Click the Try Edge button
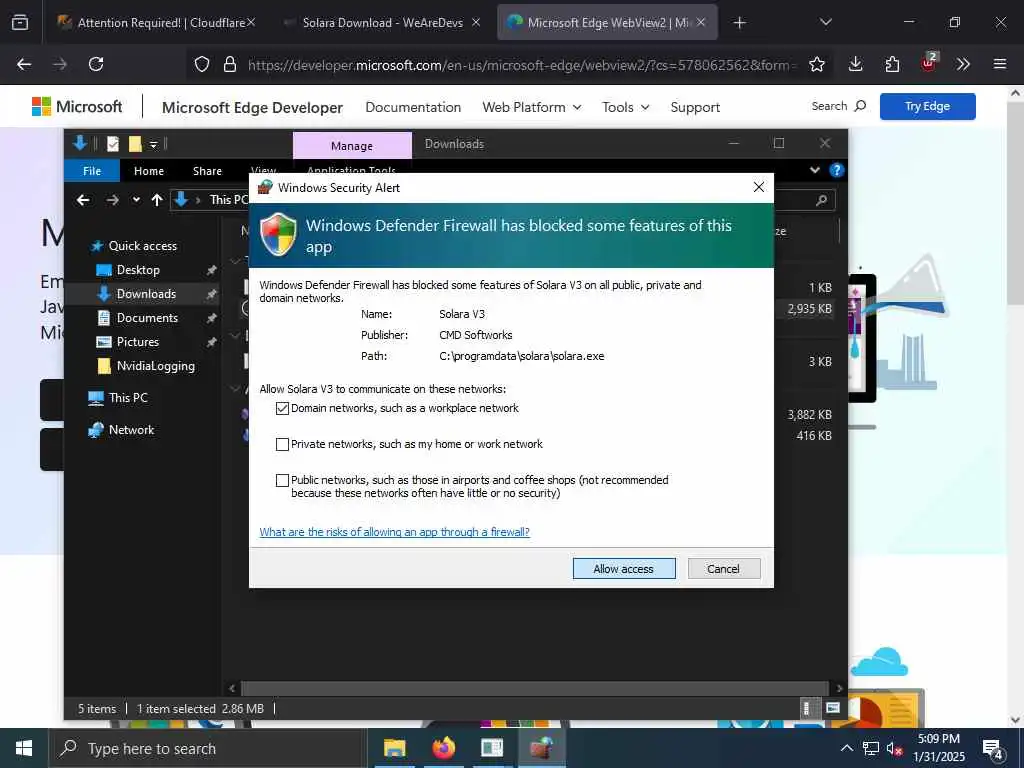This screenshot has width=1024, height=768. 927,106
